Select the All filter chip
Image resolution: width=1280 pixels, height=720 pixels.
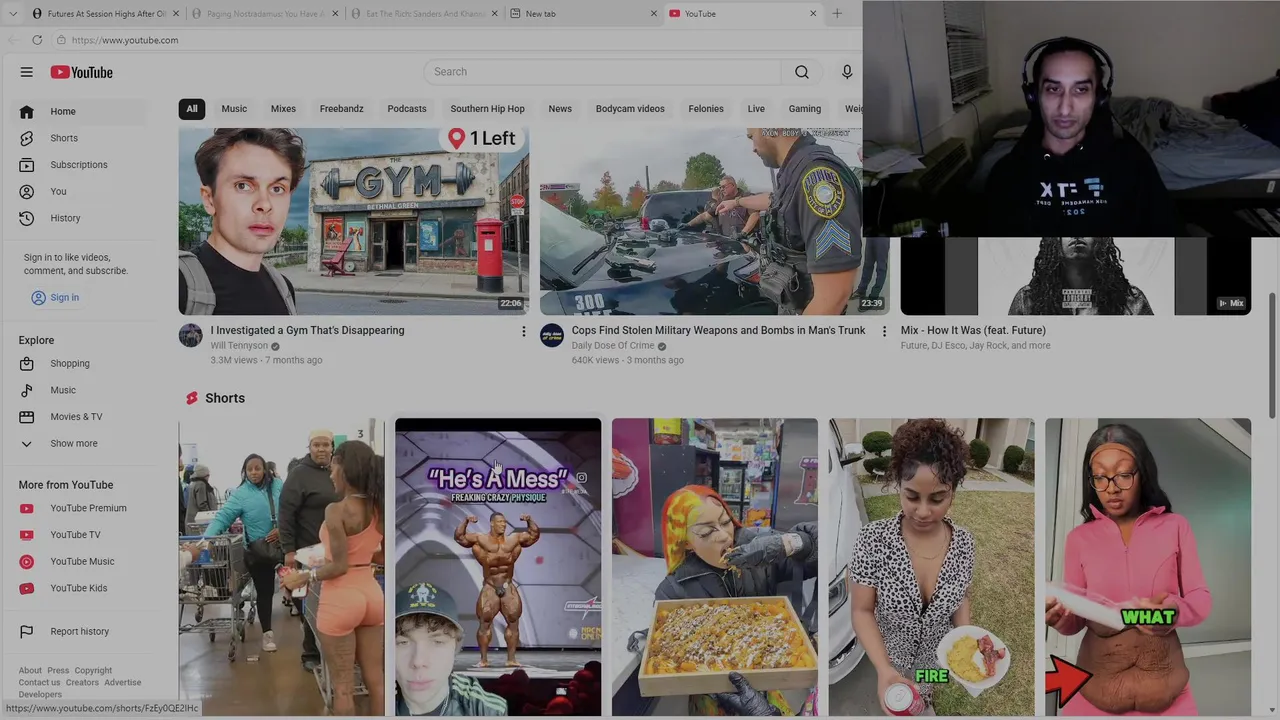coord(192,109)
